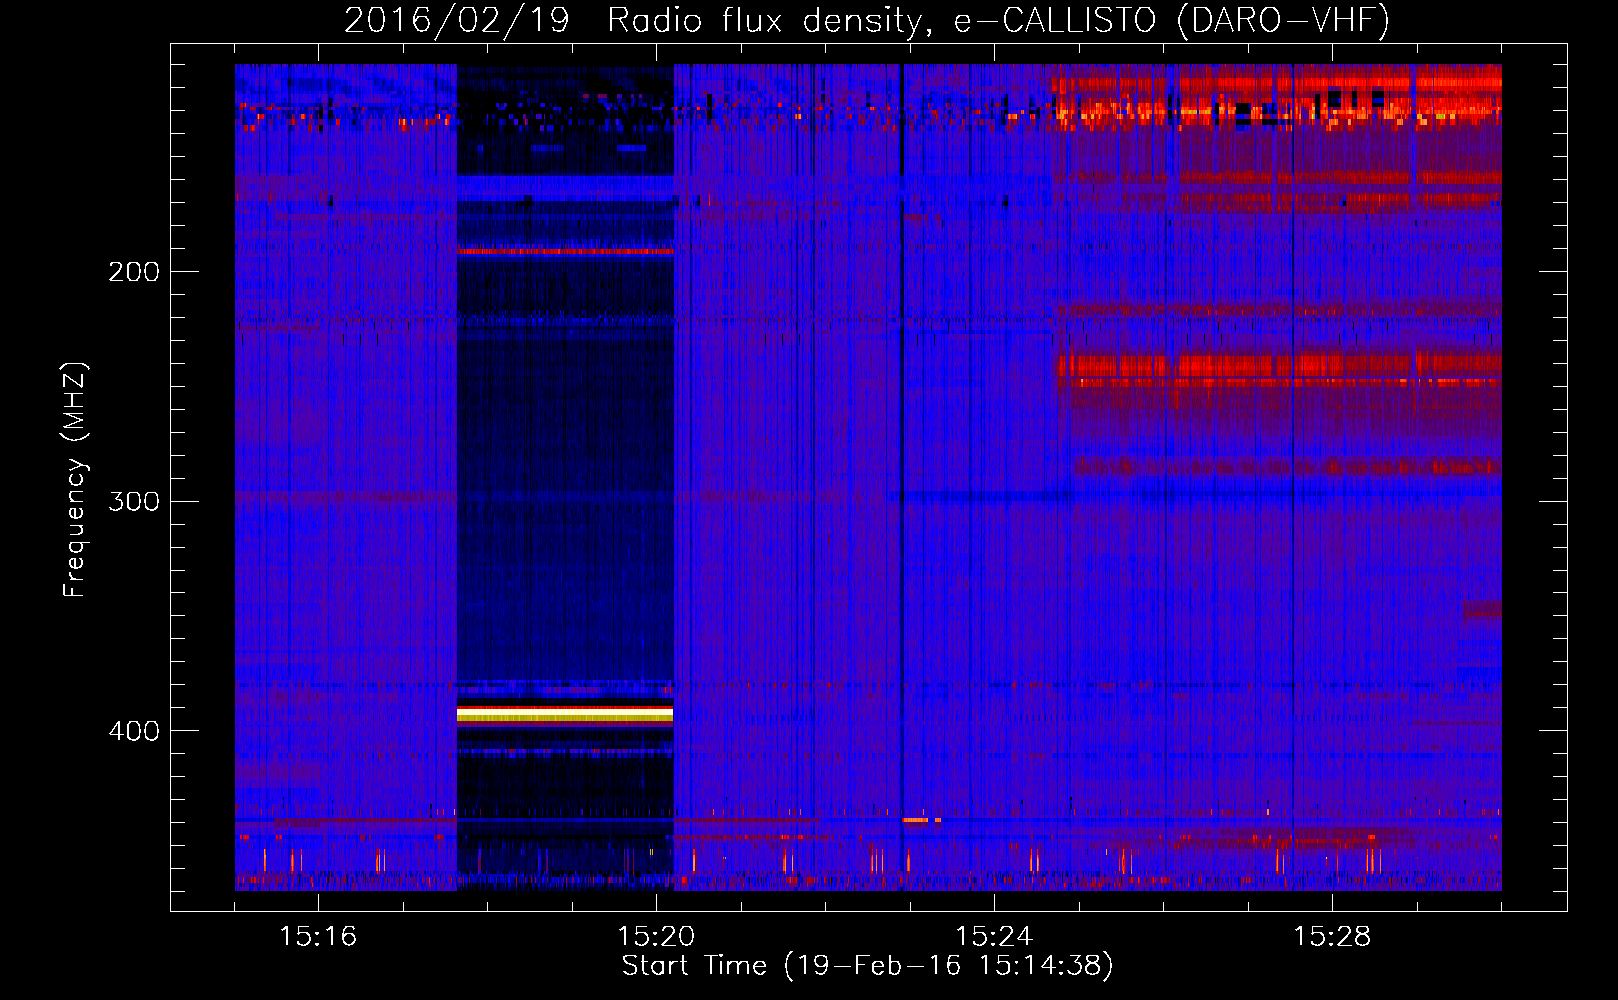This screenshot has height=1000, width=1618.
Task: Click the 200 frequency tick label
Action: click(134, 272)
